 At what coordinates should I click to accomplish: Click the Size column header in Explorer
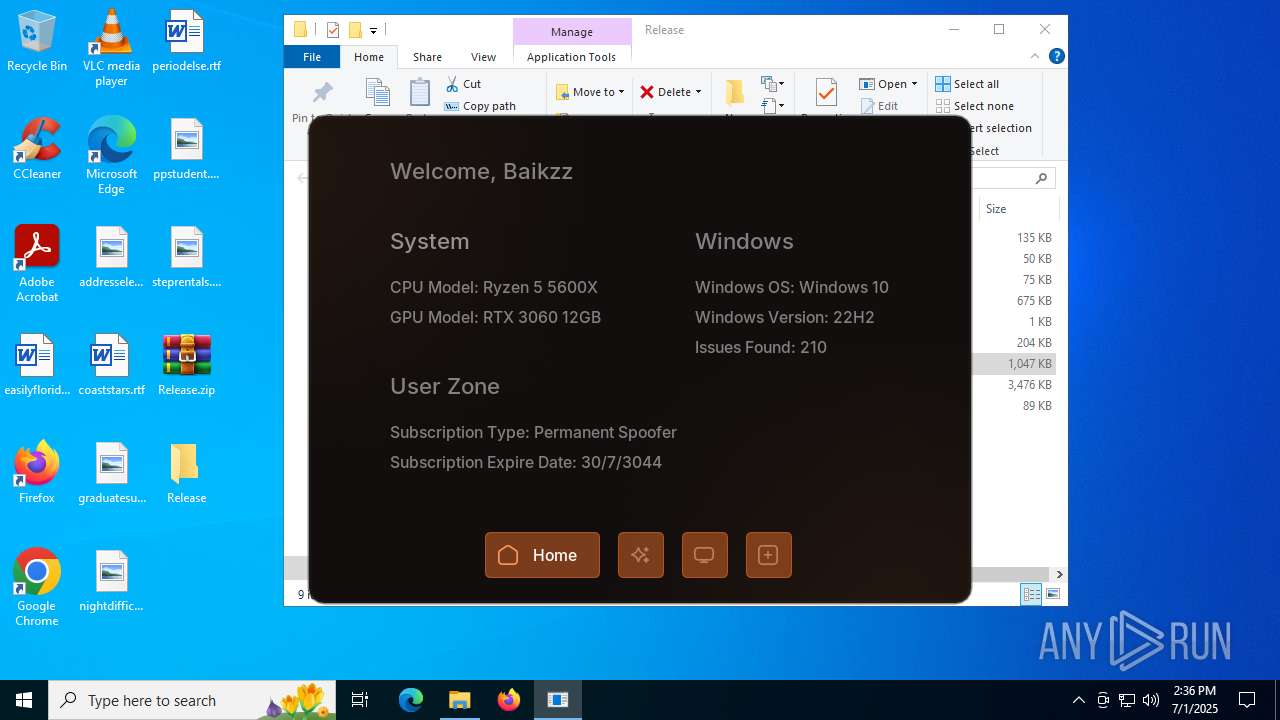[1018, 208]
